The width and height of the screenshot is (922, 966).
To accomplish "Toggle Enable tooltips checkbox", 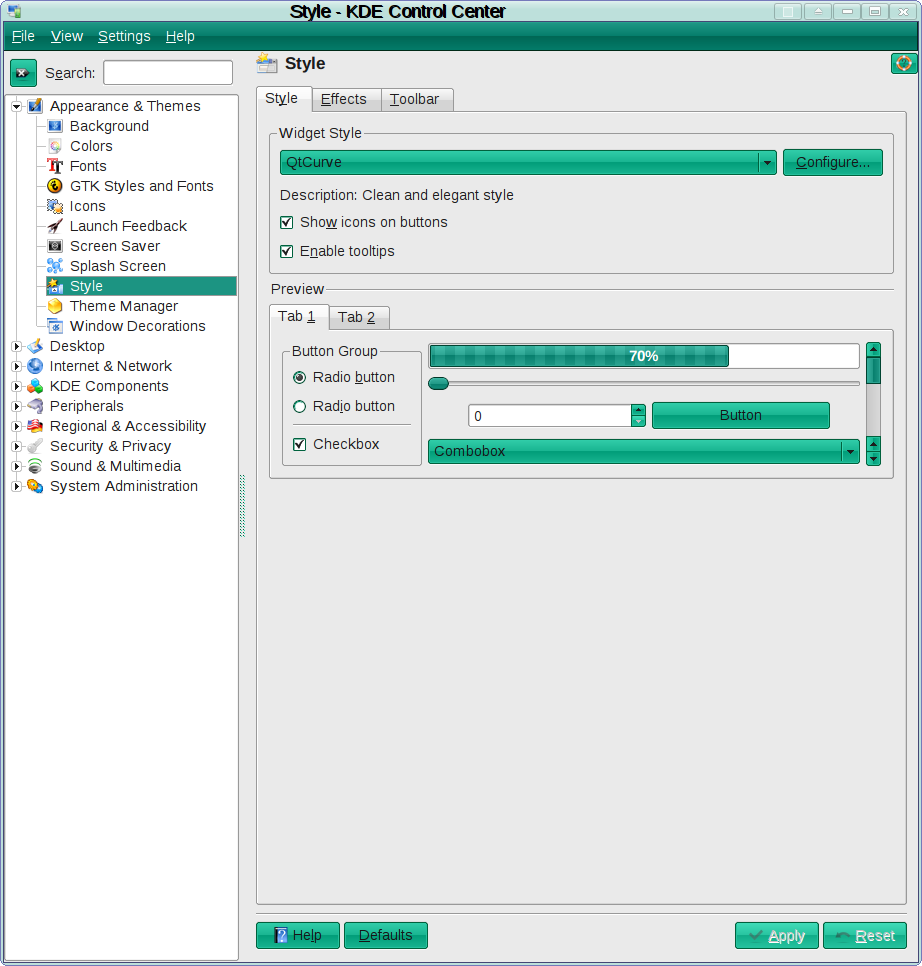I will point(286,251).
